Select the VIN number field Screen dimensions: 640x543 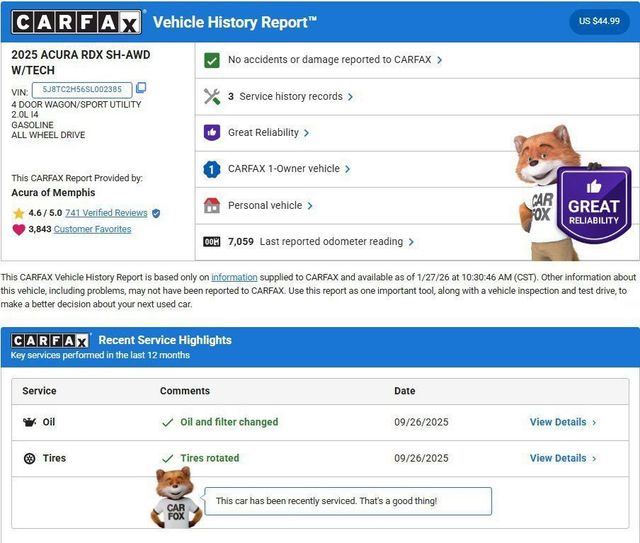pyautogui.click(x=82, y=89)
